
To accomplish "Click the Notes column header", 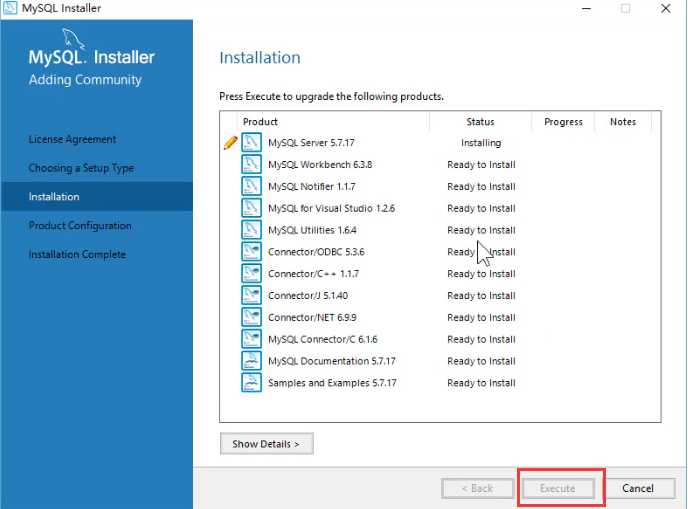I will (623, 122).
